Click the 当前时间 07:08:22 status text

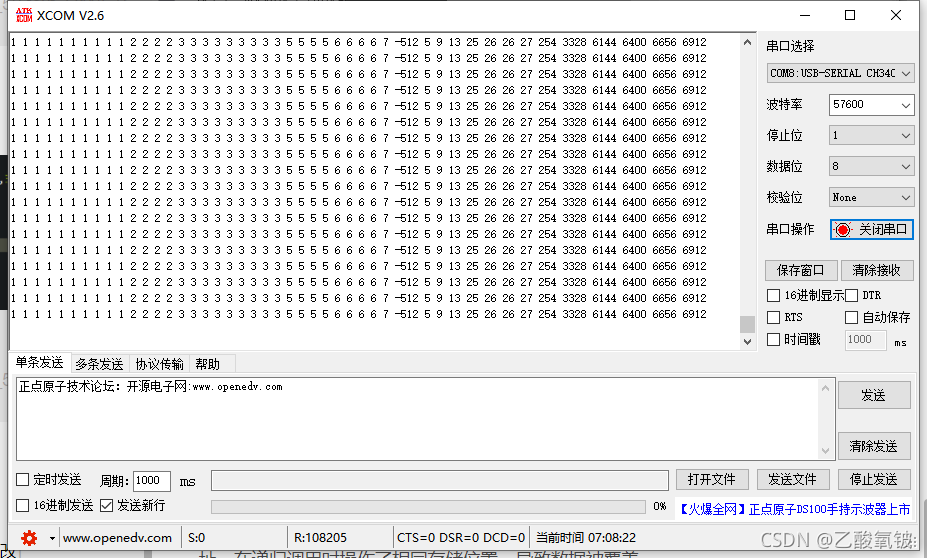[586, 538]
